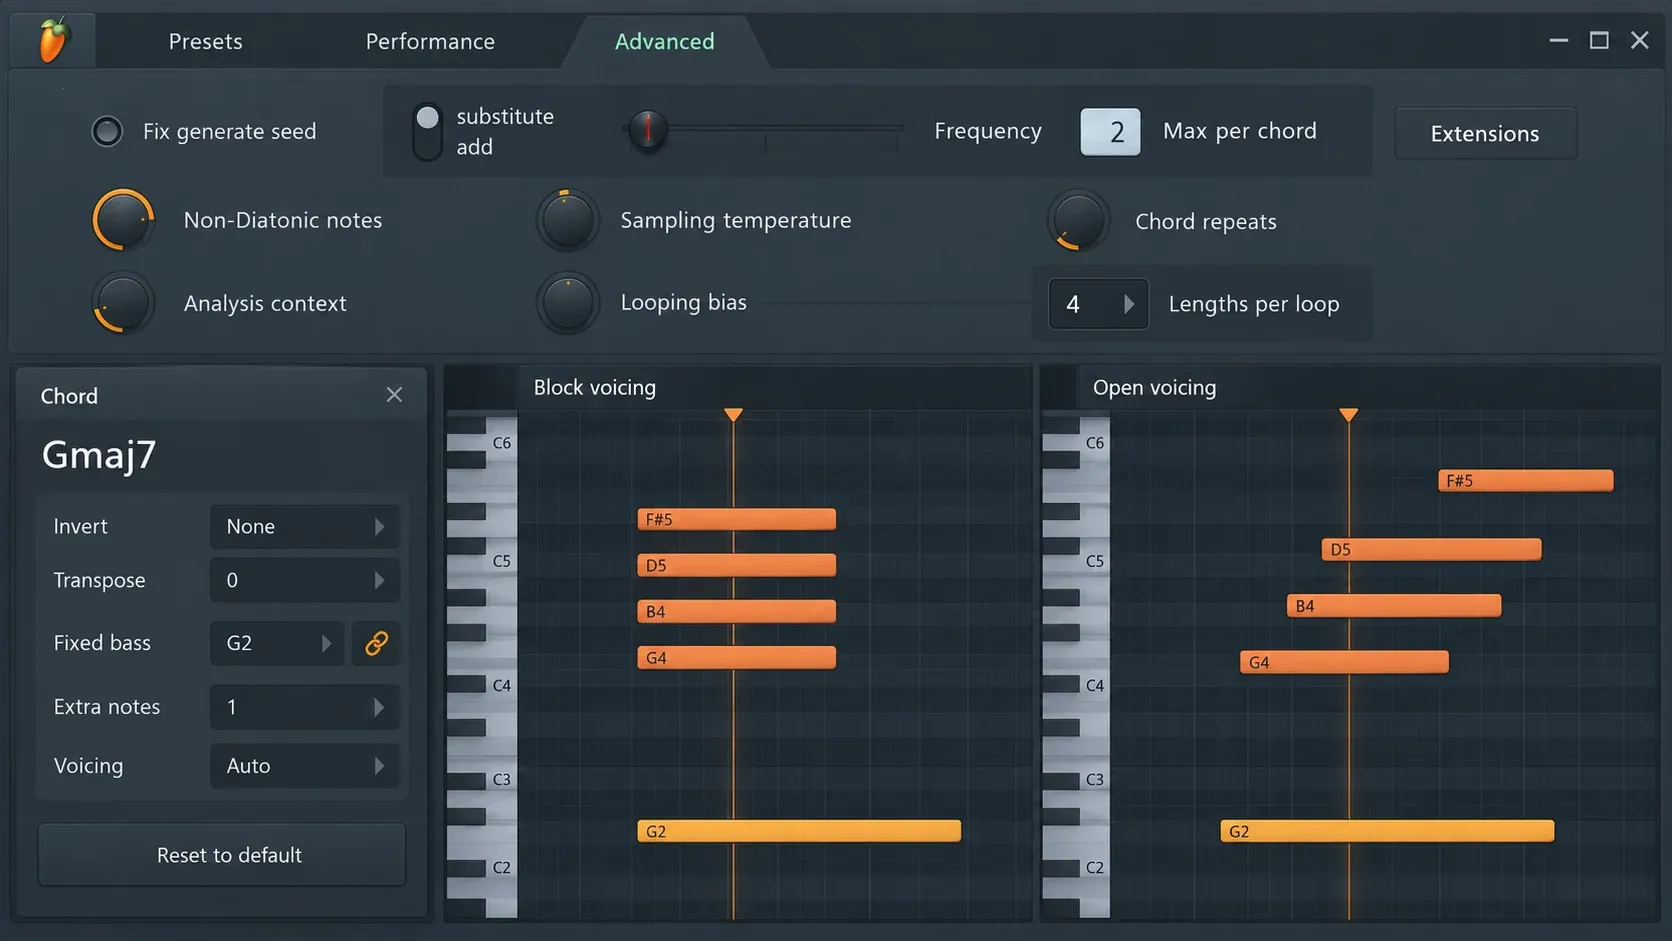
Task: Toggle the Fix generate seed radio button
Action: tap(107, 131)
